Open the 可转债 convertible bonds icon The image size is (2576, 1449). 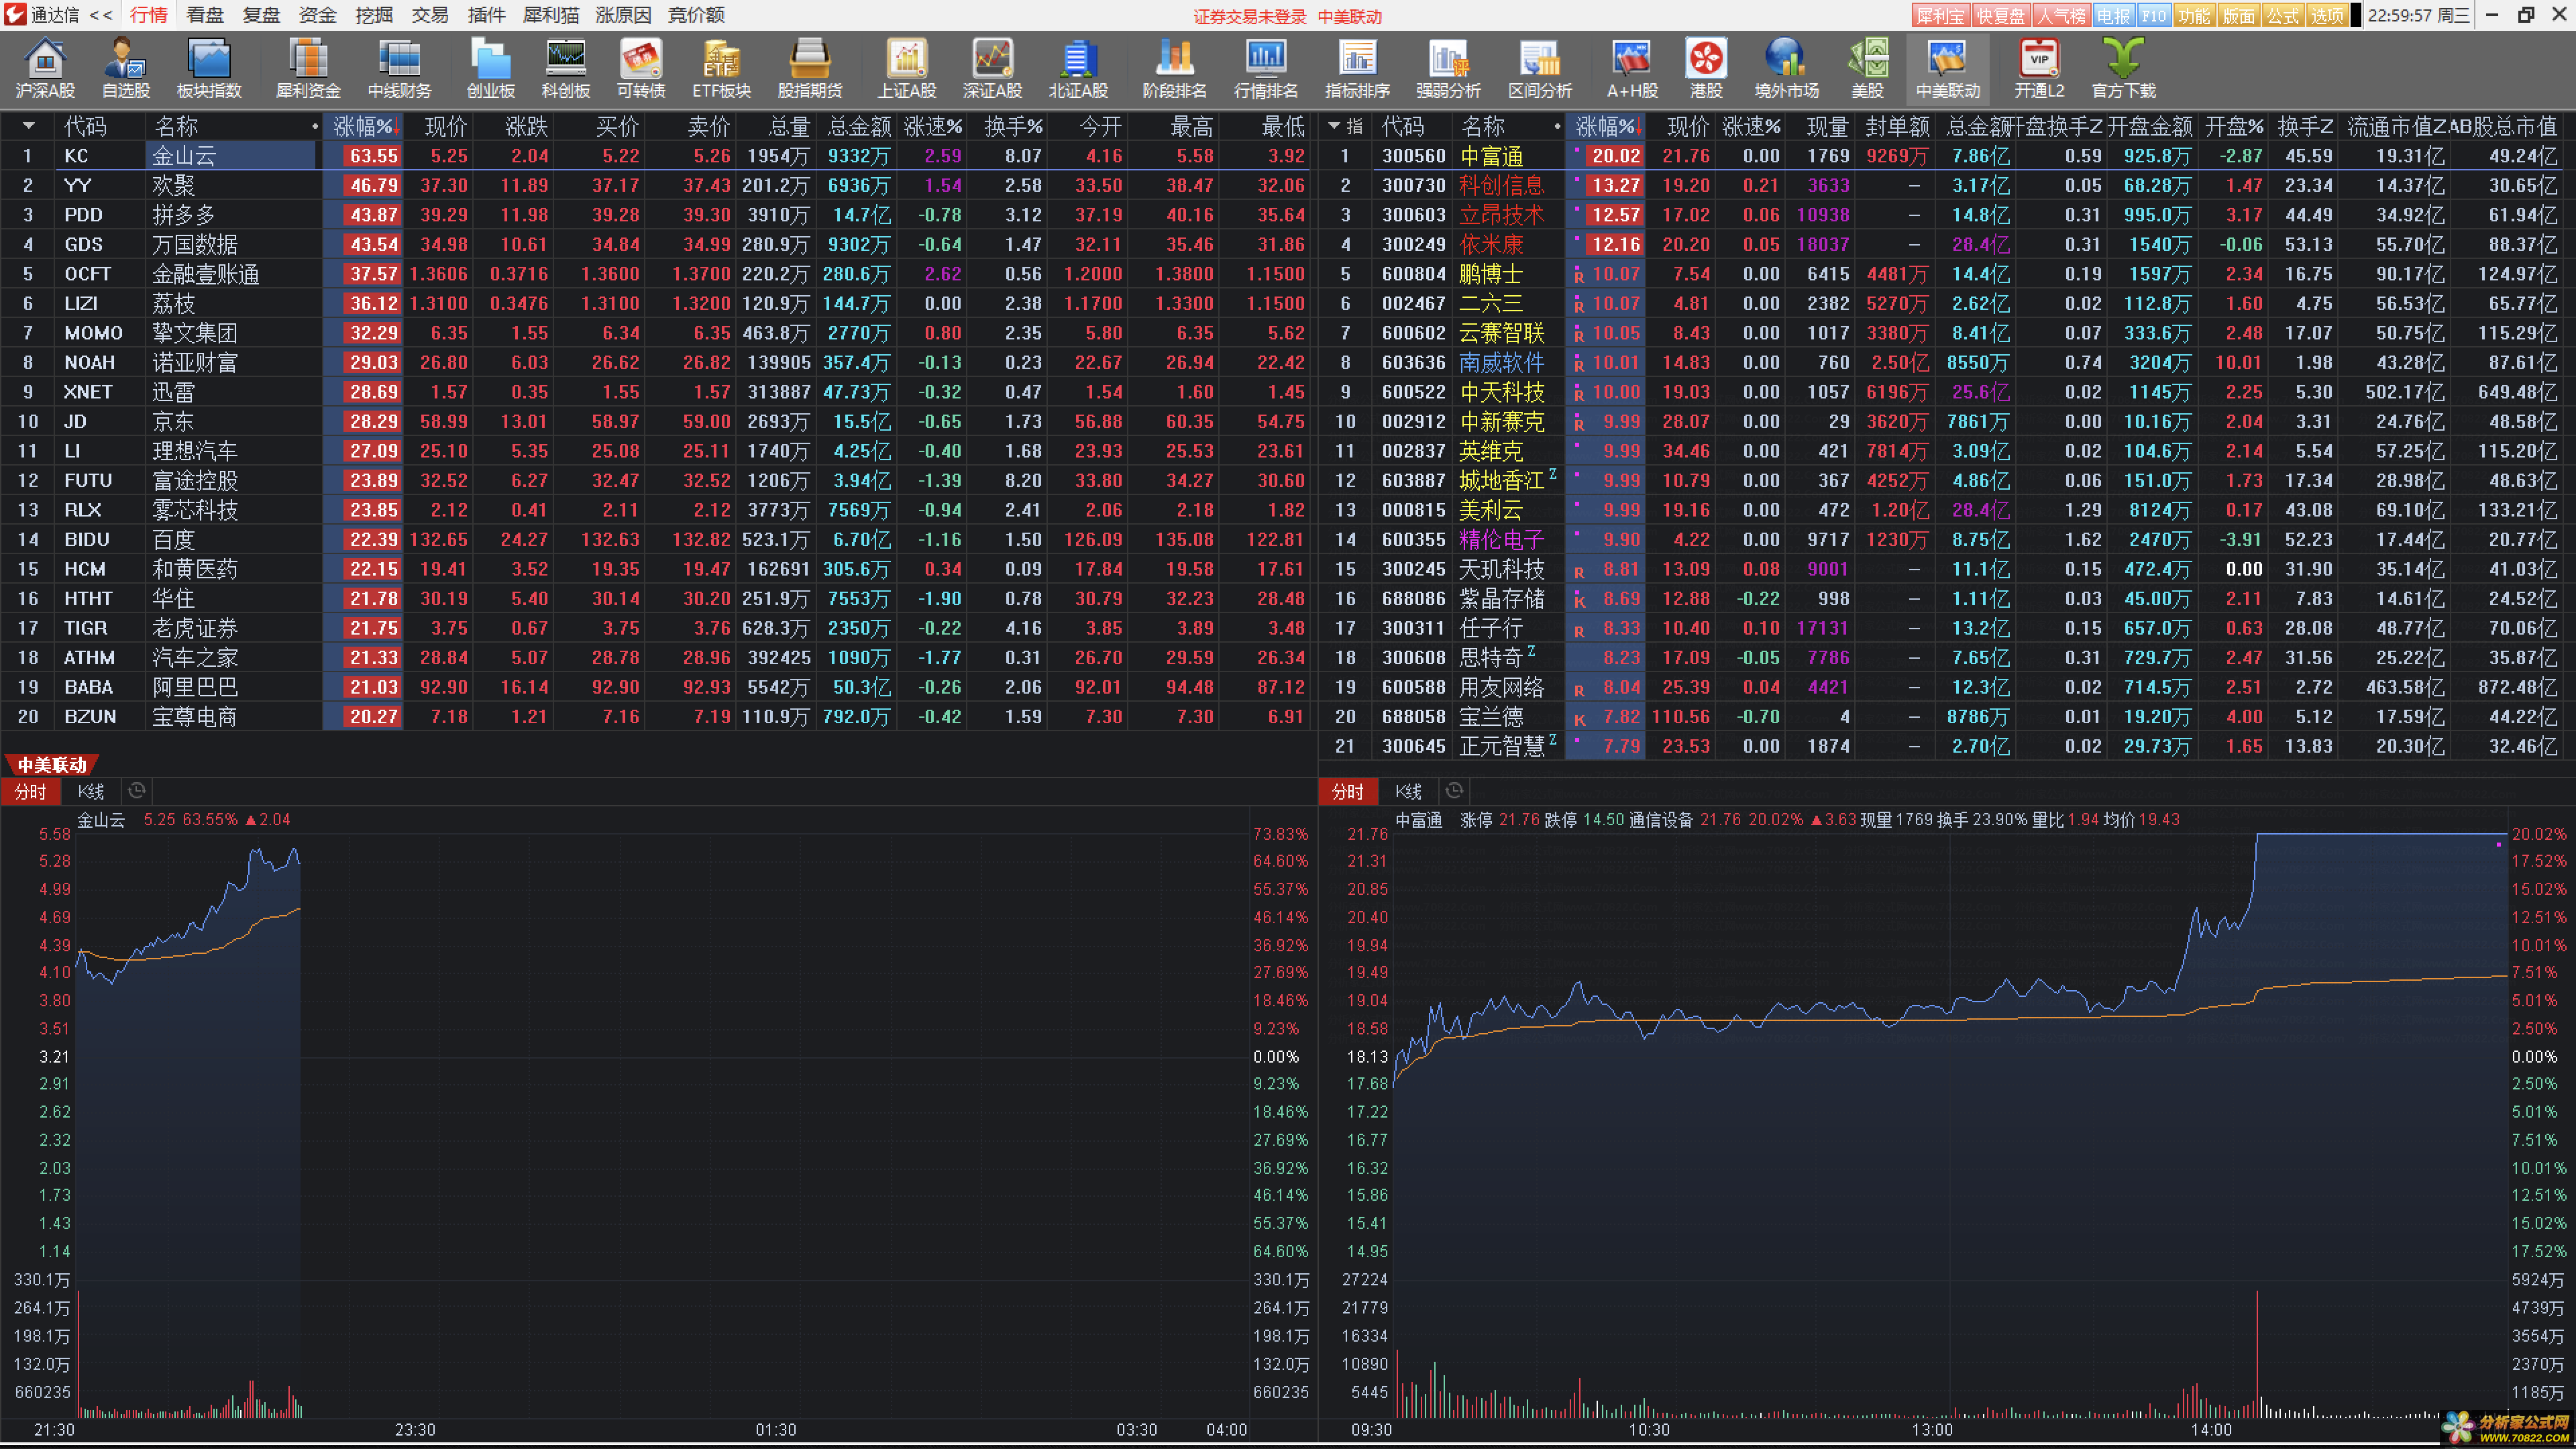tap(641, 69)
